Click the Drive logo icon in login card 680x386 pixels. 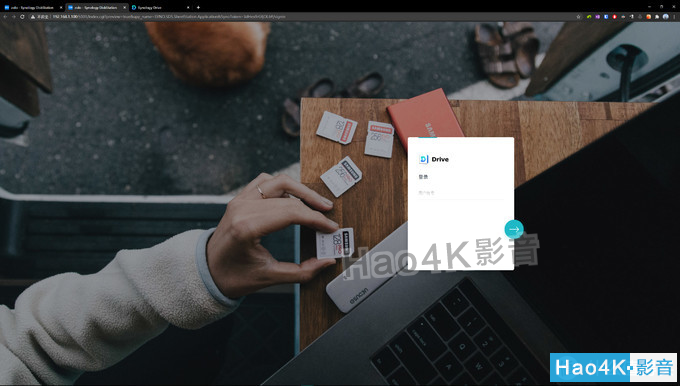pos(424,159)
